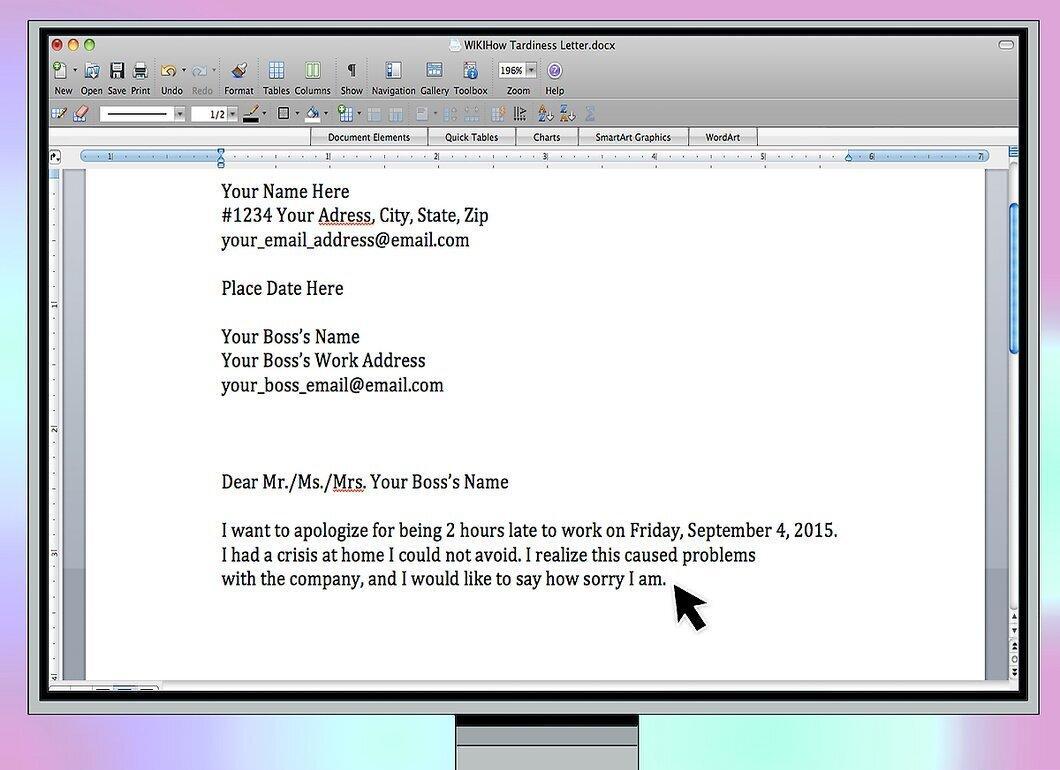Click the border color pen swatch
The image size is (1060, 770).
click(x=251, y=114)
